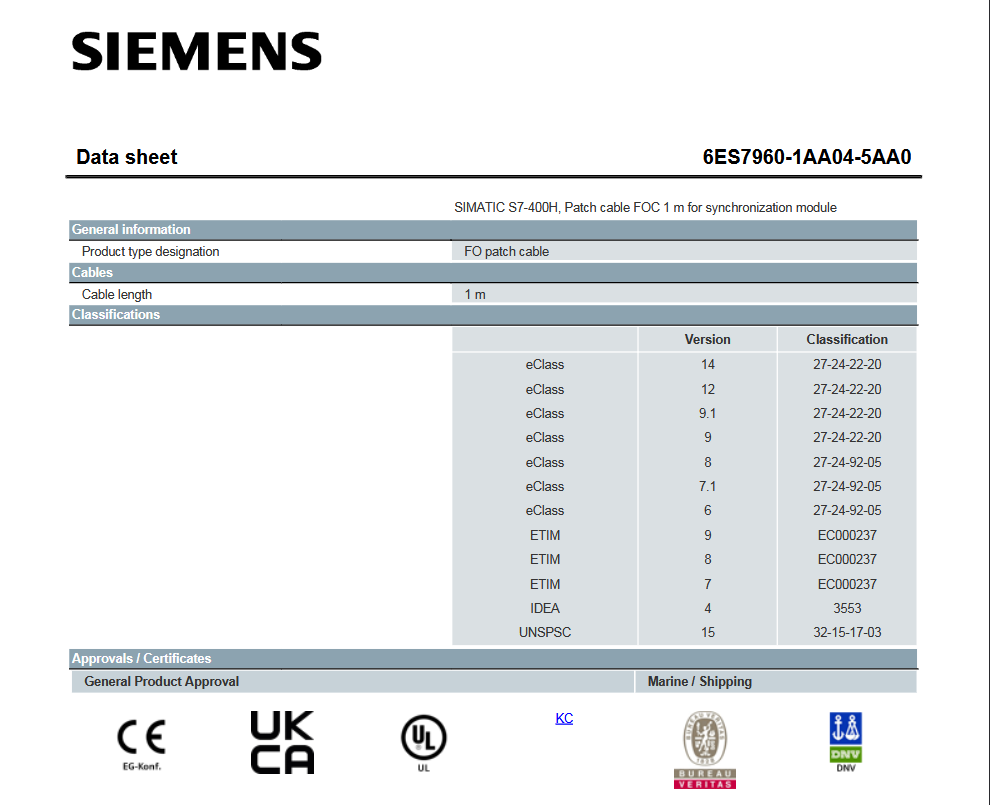Click the 'Marine / Shipping' subheading
Viewport: 990px width, 805px height.
pyautogui.click(x=700, y=682)
